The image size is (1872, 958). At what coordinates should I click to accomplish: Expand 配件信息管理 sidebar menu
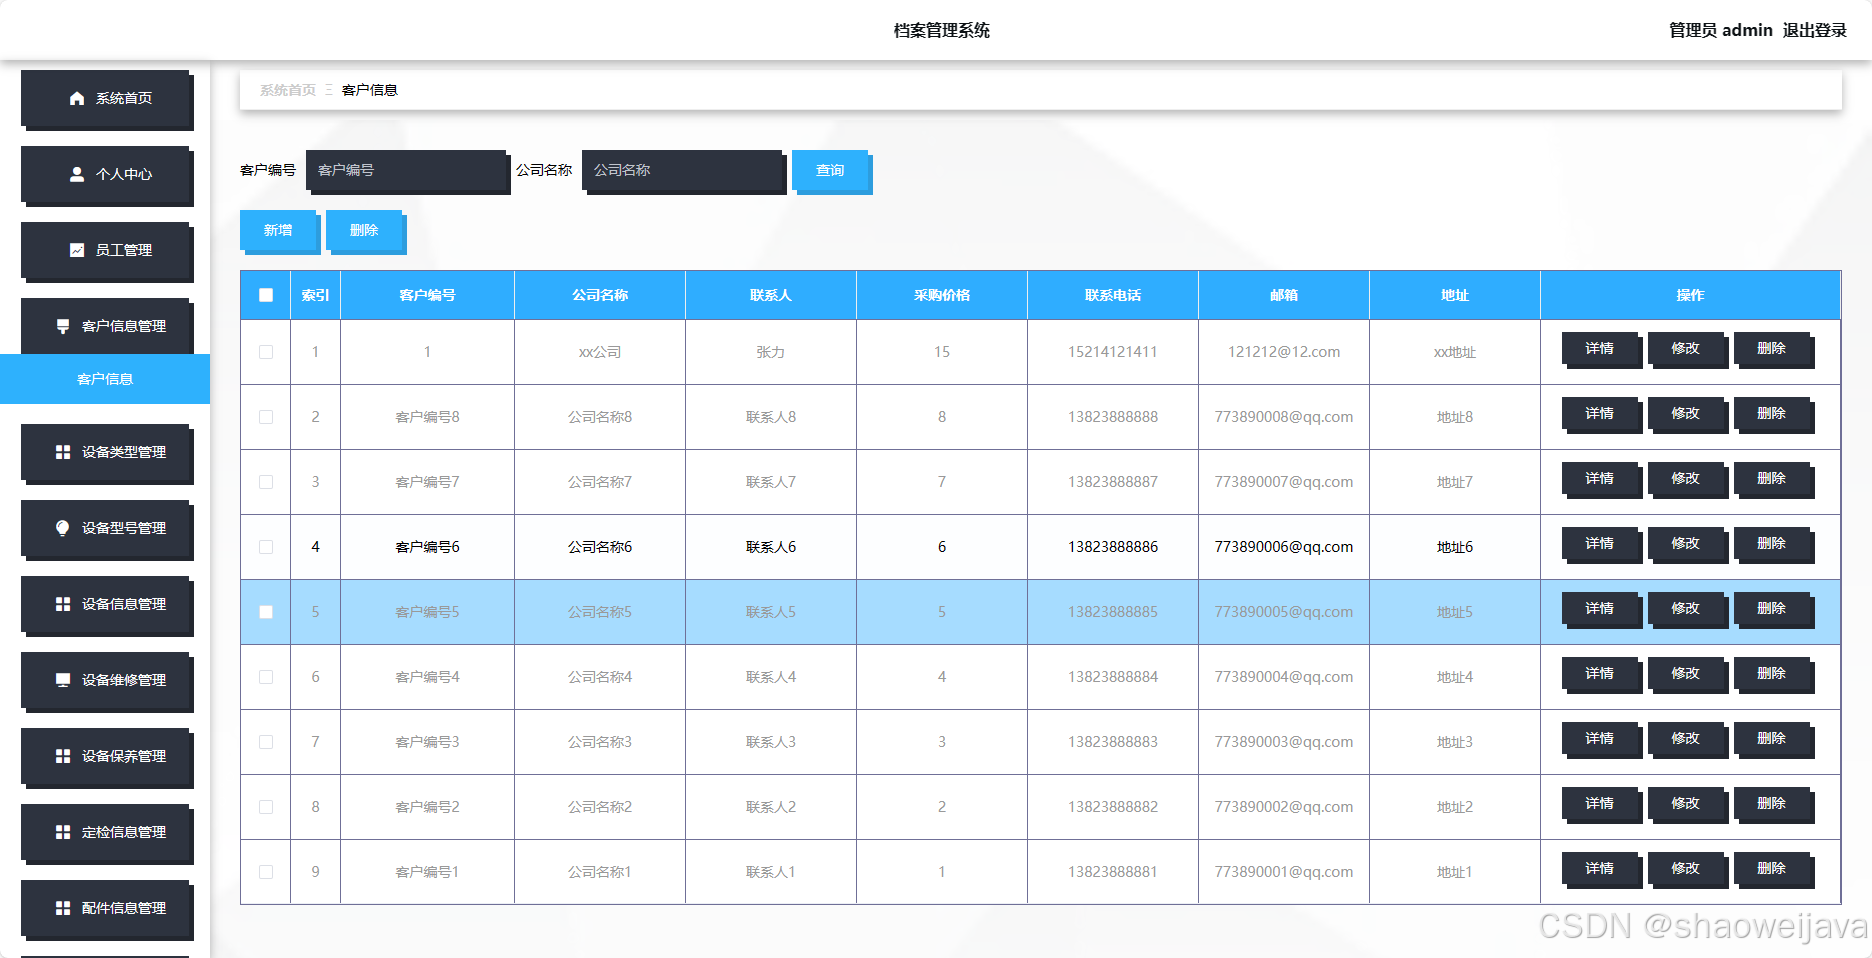[106, 909]
